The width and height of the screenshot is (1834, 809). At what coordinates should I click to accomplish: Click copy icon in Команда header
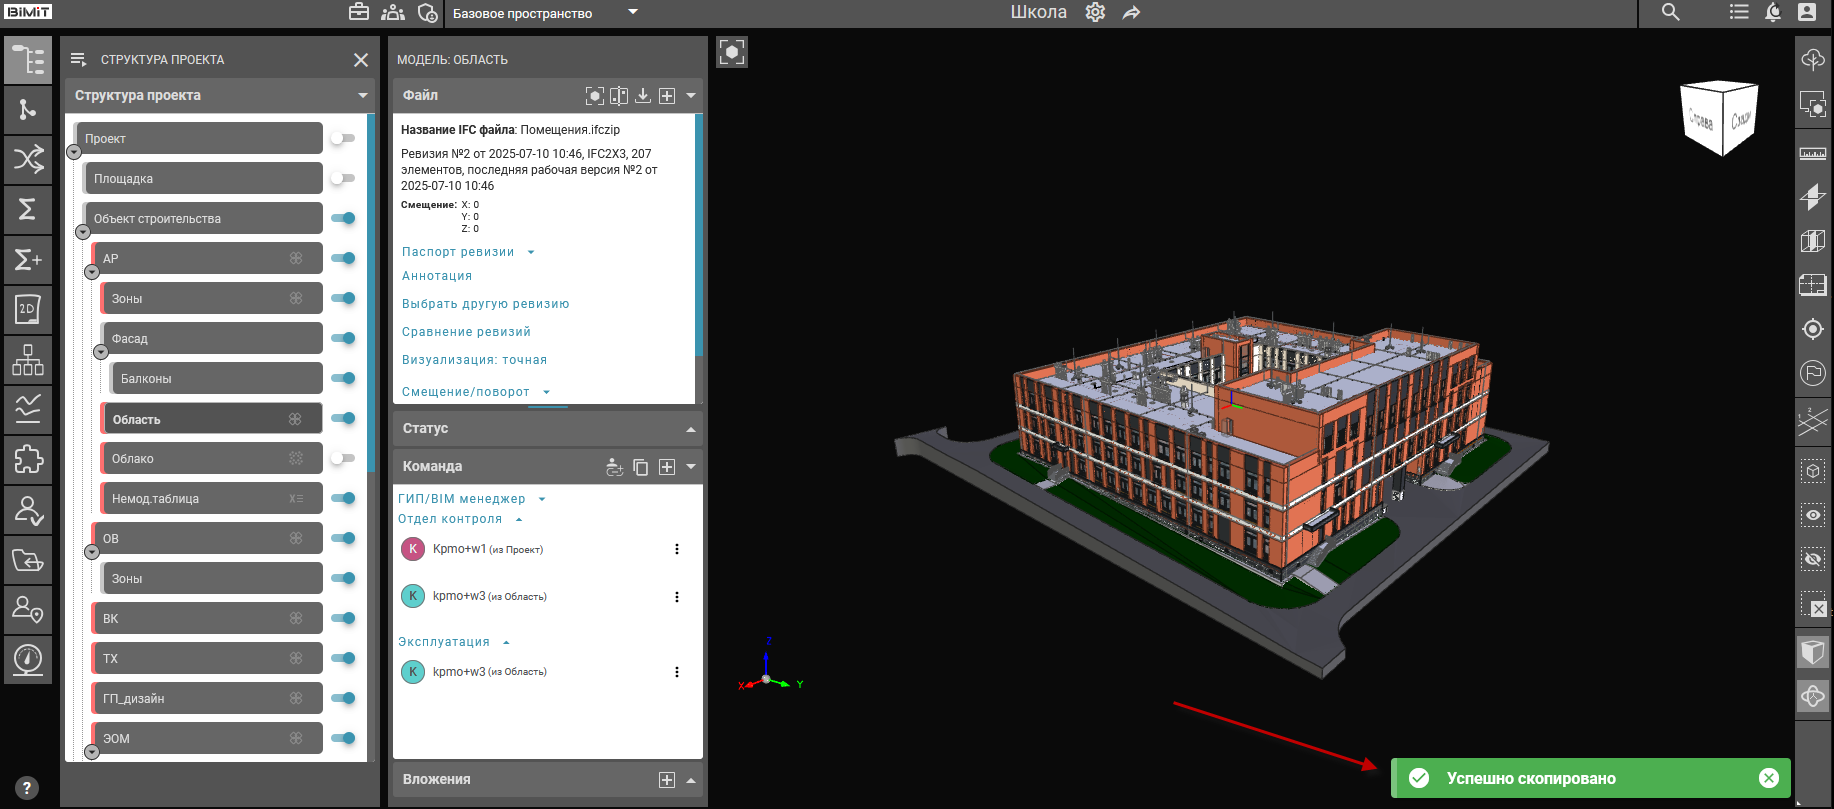pyautogui.click(x=641, y=467)
